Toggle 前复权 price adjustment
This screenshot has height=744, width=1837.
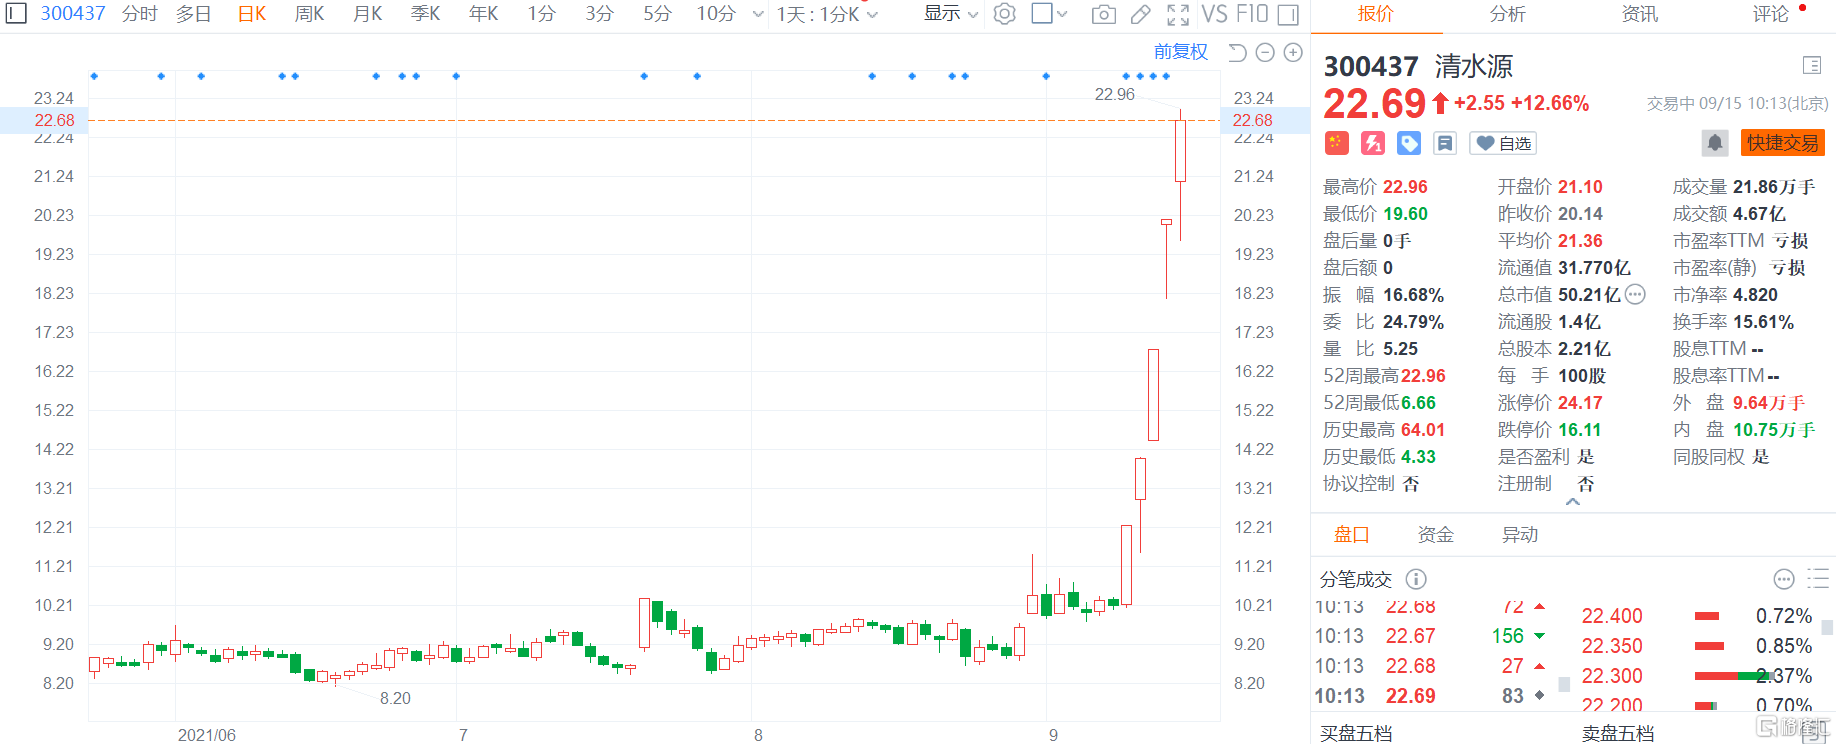(1181, 52)
